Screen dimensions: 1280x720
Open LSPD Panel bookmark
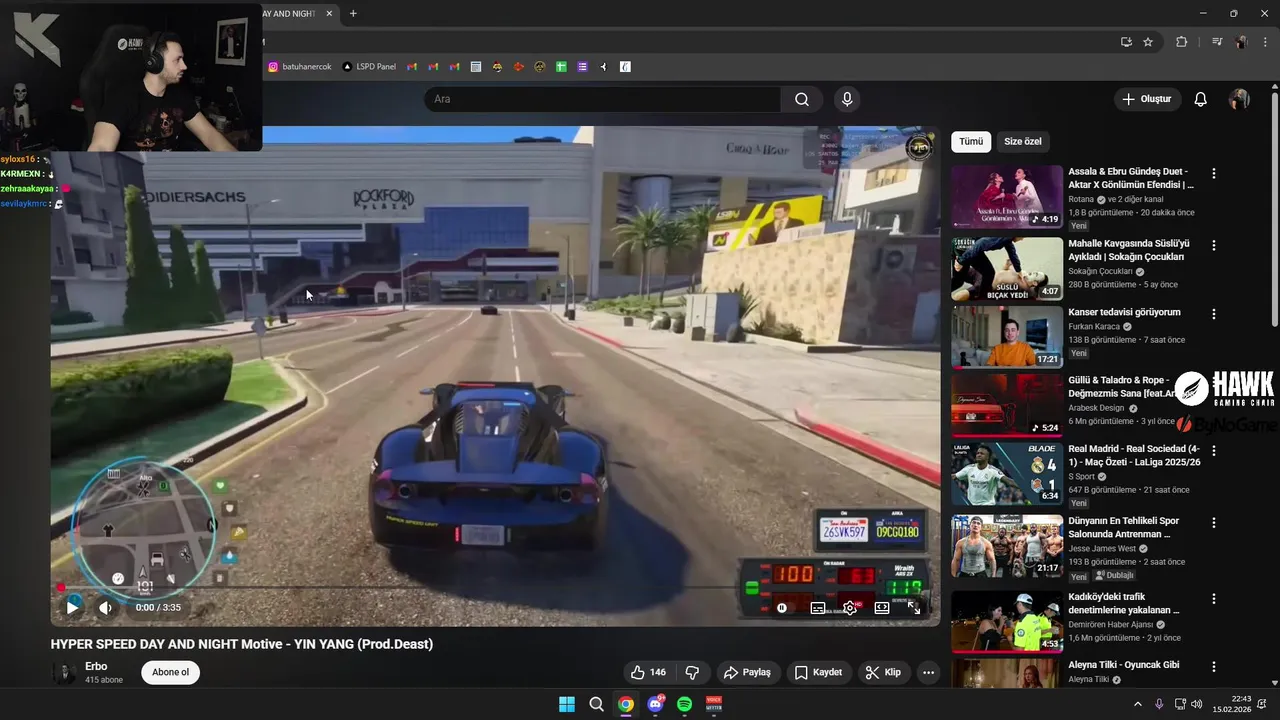tap(369, 66)
